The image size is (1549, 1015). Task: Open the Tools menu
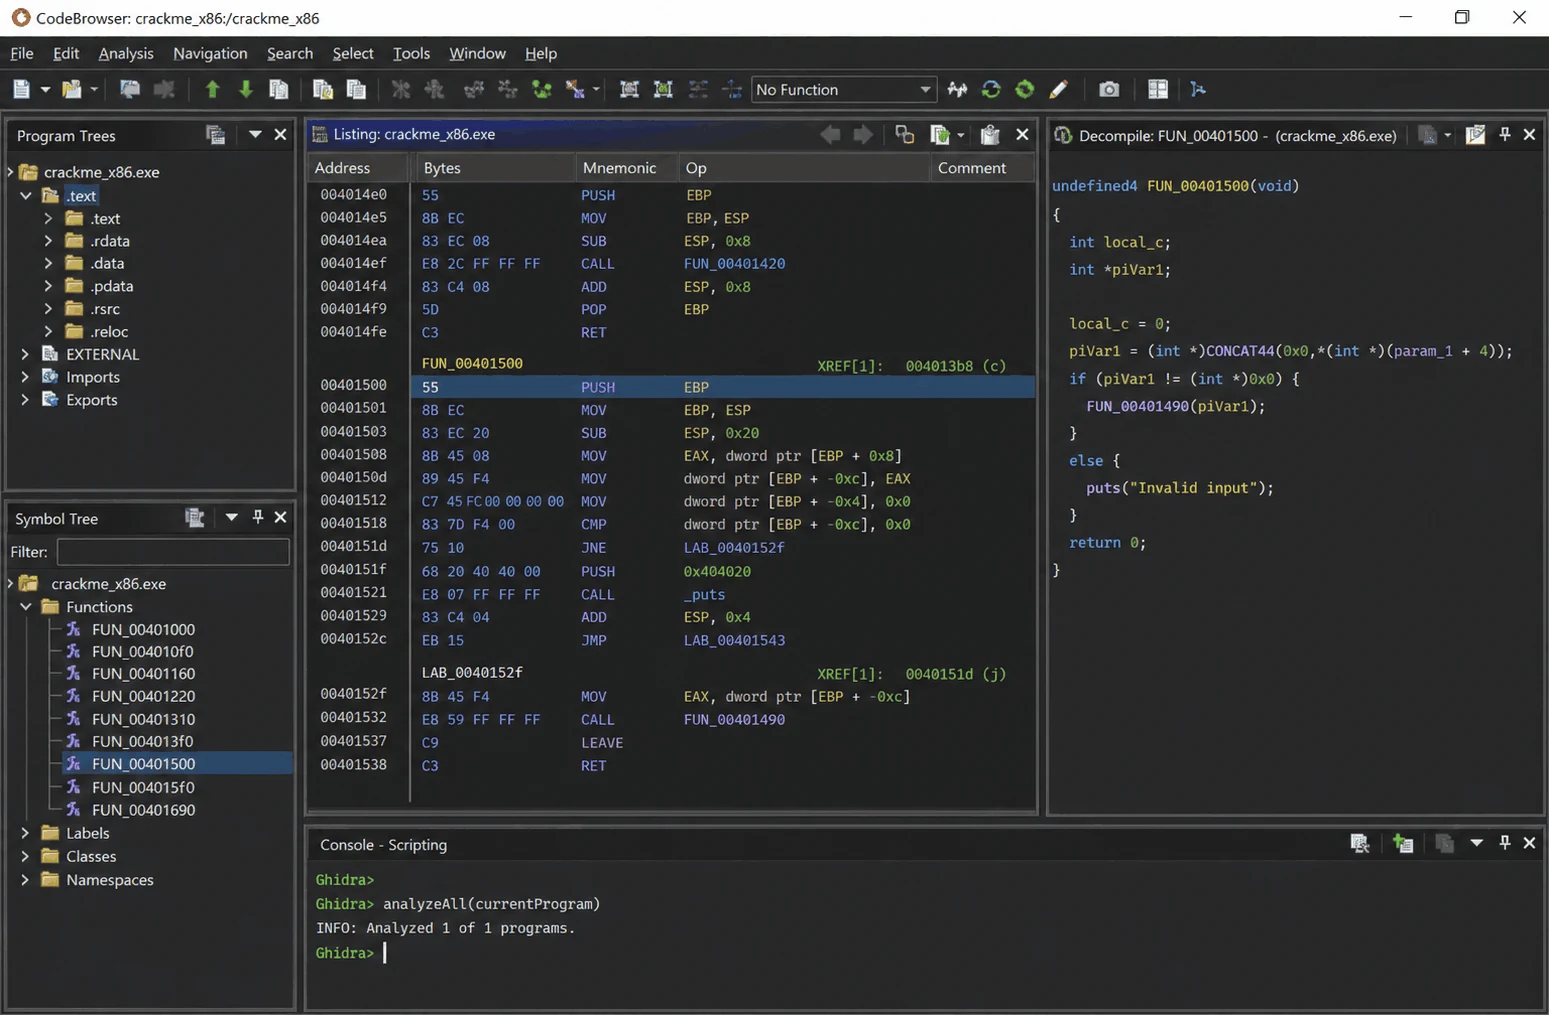[411, 53]
